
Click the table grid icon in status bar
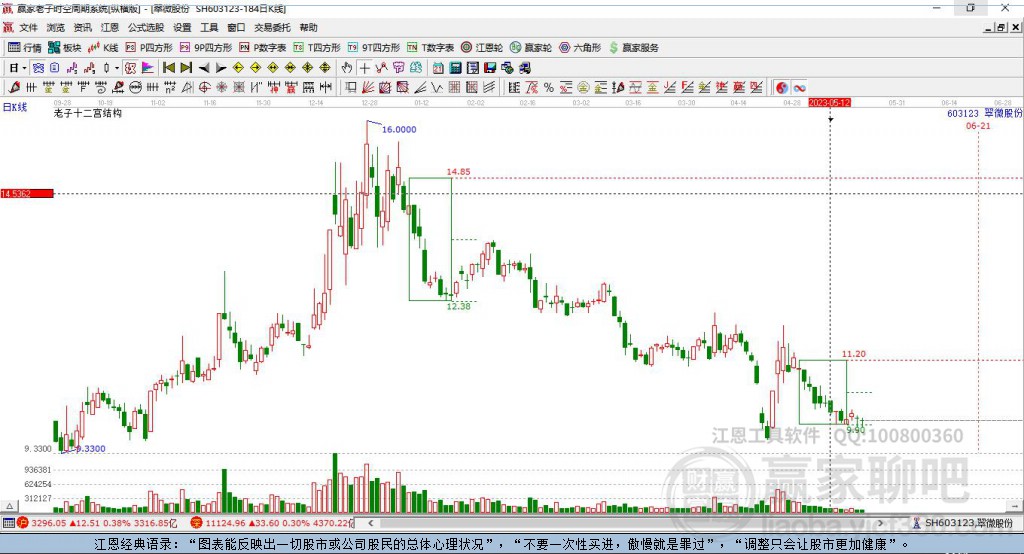click(8, 523)
